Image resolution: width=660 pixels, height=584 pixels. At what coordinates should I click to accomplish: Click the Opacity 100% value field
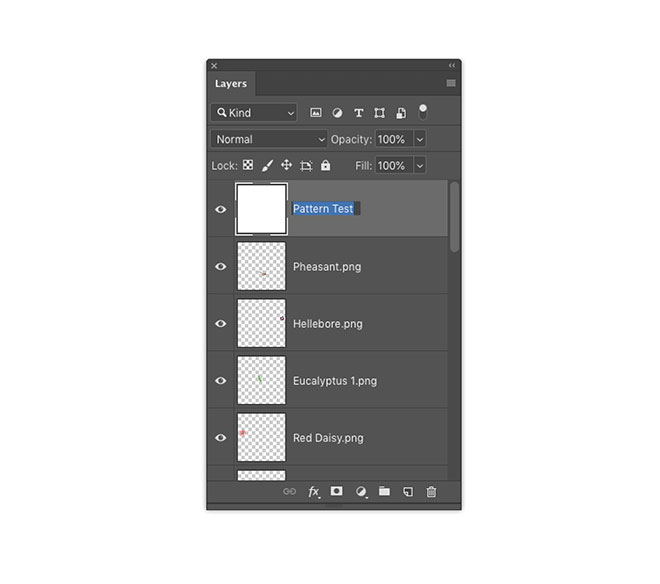[x=394, y=139]
